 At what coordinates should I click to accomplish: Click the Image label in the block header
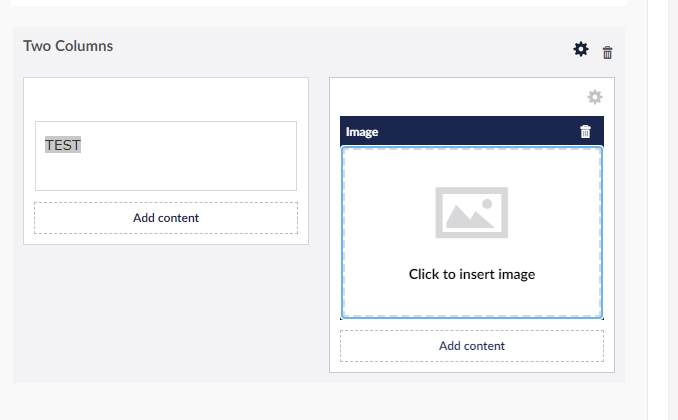(x=362, y=131)
